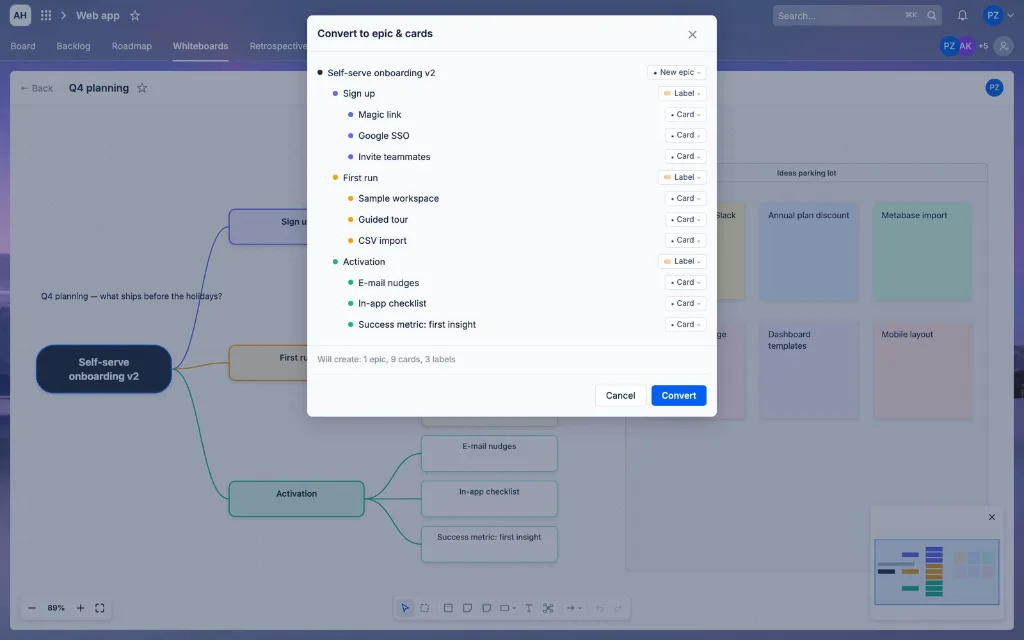Zoom in with the plus icon
This screenshot has height=640, width=1024.
pos(80,608)
